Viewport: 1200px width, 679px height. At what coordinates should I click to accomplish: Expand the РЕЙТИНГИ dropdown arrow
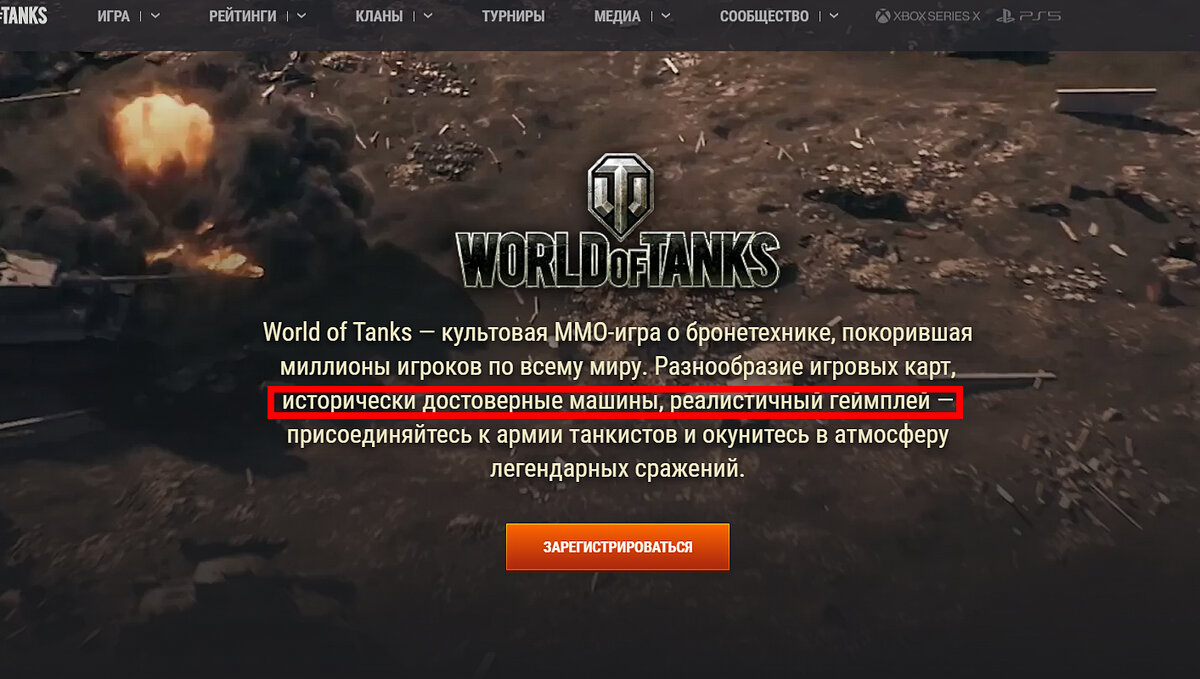301,16
